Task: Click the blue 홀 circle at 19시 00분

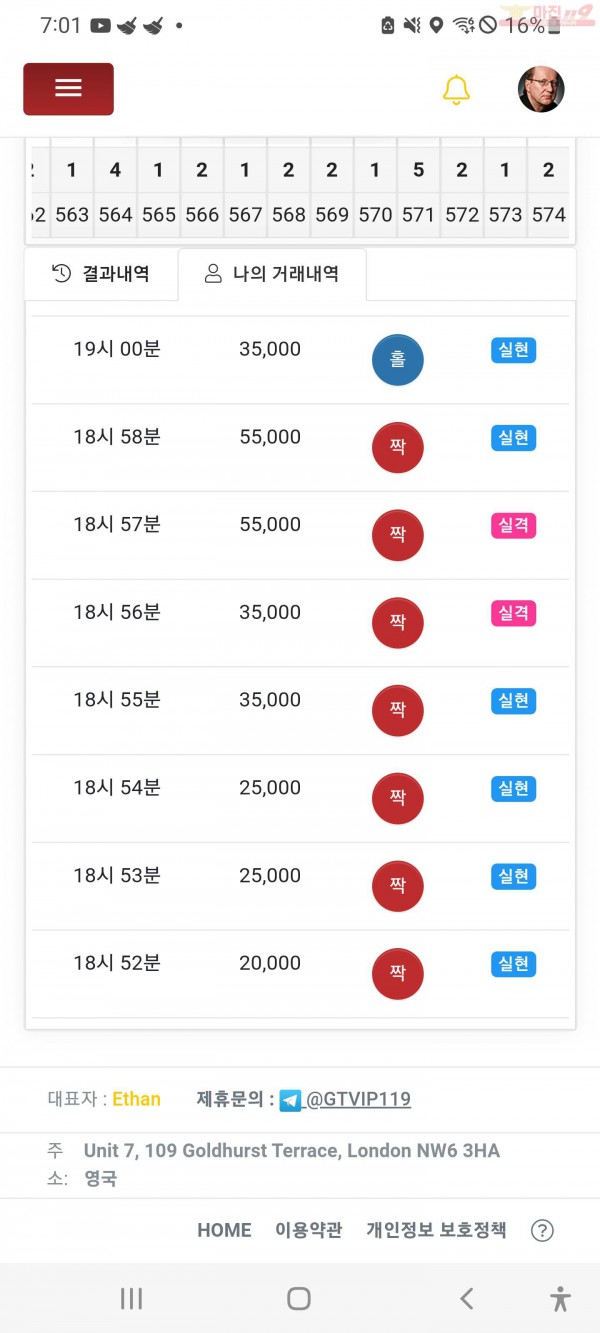Action: click(398, 360)
